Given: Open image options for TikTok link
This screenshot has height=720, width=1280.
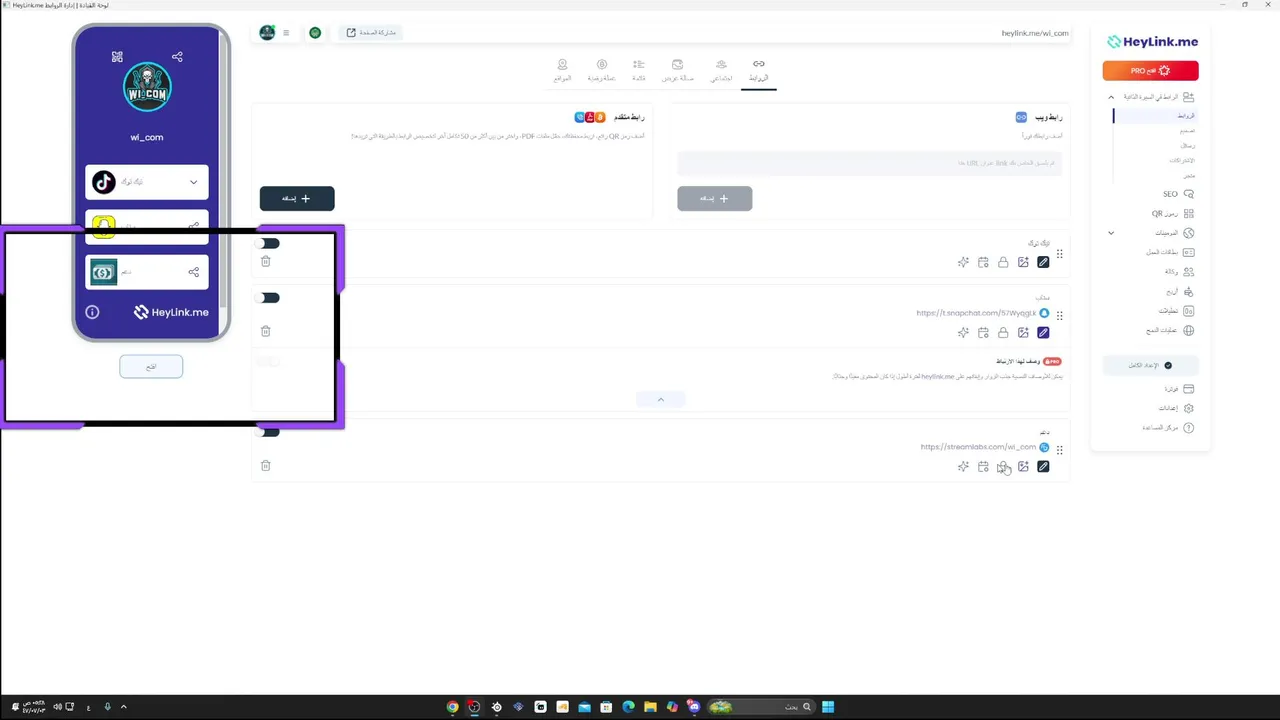Looking at the screenshot, I should coord(1023,262).
